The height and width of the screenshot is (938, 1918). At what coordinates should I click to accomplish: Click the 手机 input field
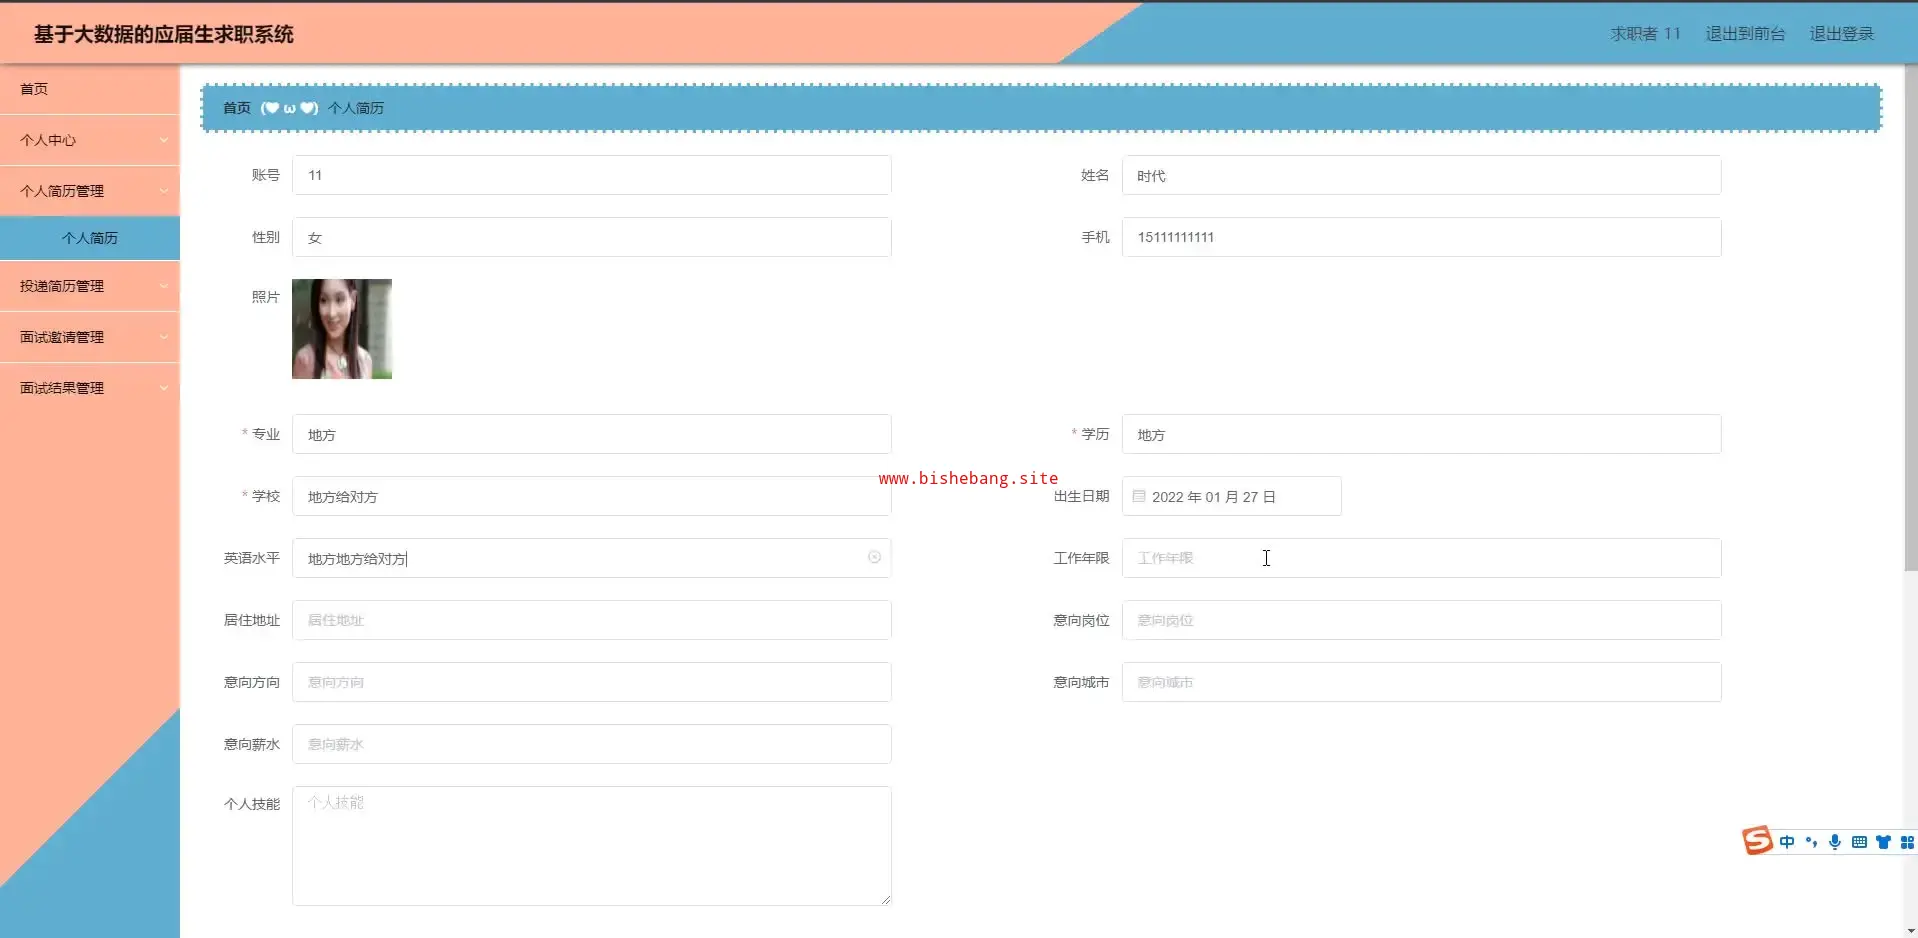pyautogui.click(x=1421, y=237)
